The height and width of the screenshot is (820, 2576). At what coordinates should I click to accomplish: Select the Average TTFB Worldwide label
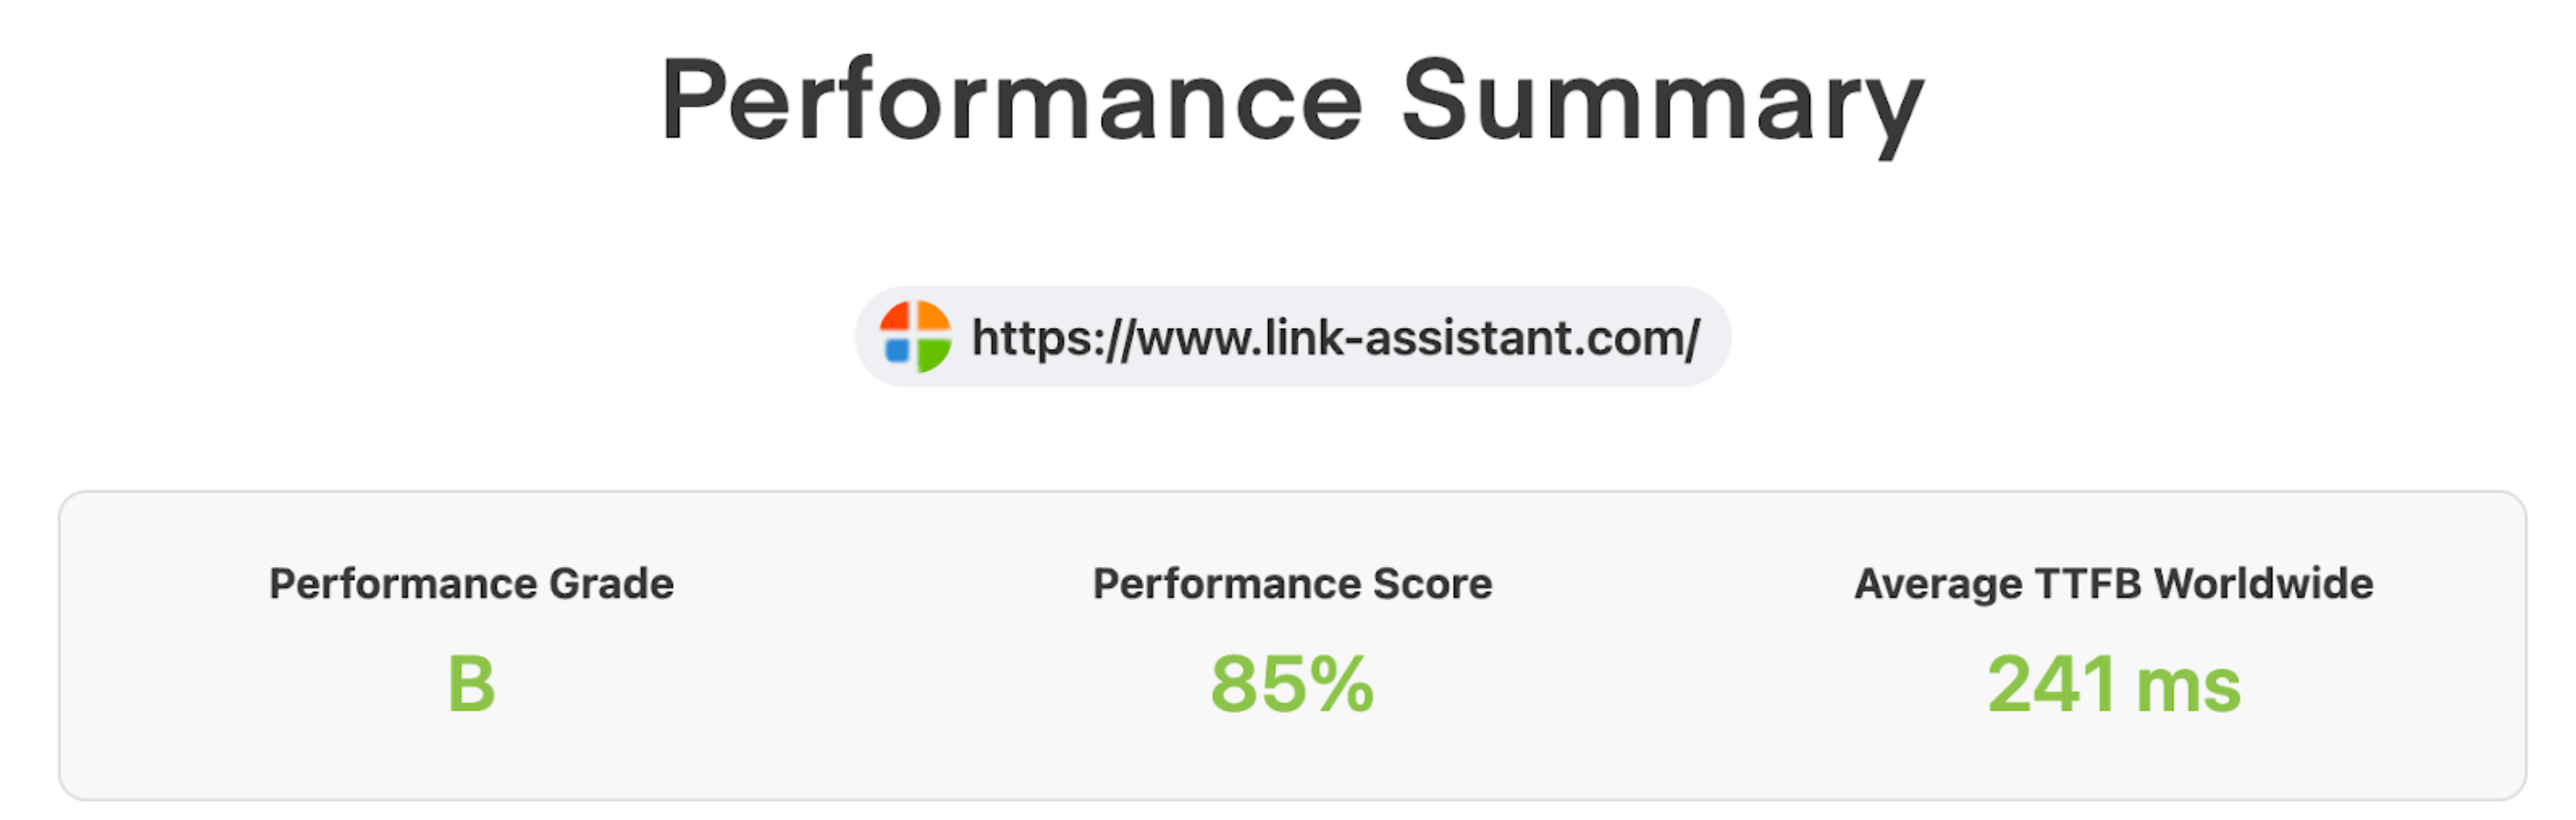tap(2114, 584)
